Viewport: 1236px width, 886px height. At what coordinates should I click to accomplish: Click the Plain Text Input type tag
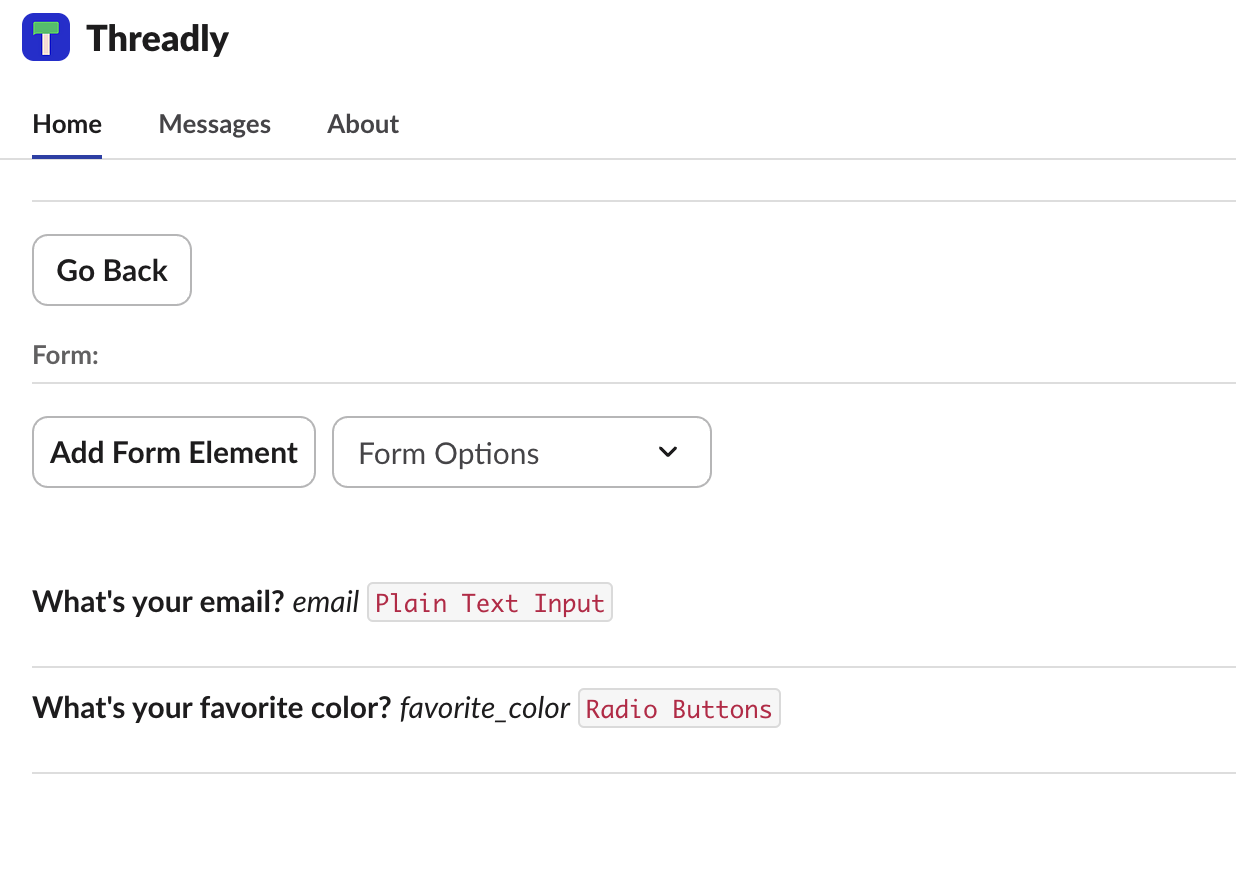[490, 603]
